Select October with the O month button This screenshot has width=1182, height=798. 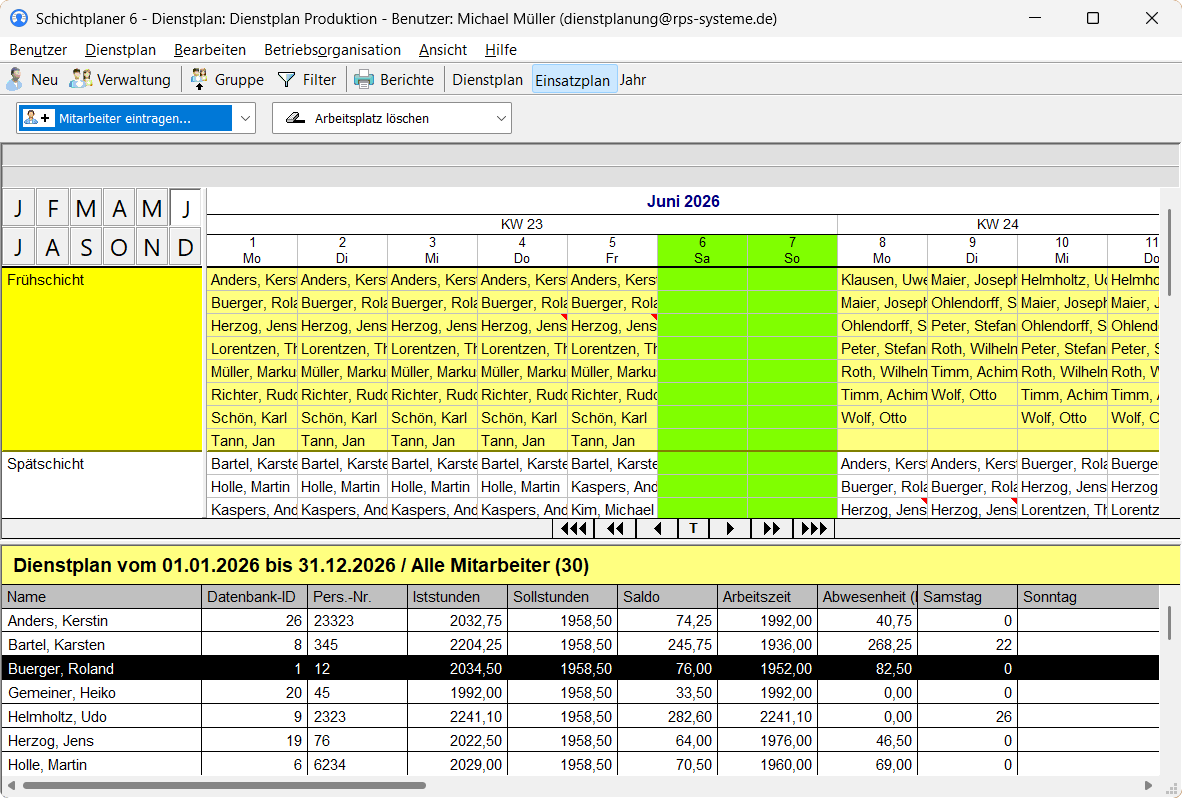119,246
